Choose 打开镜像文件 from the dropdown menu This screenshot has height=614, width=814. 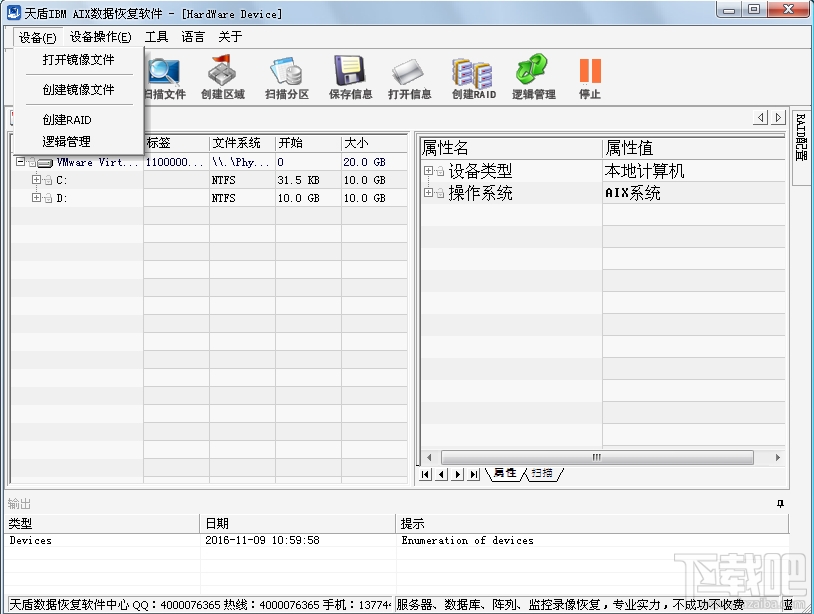click(x=78, y=60)
